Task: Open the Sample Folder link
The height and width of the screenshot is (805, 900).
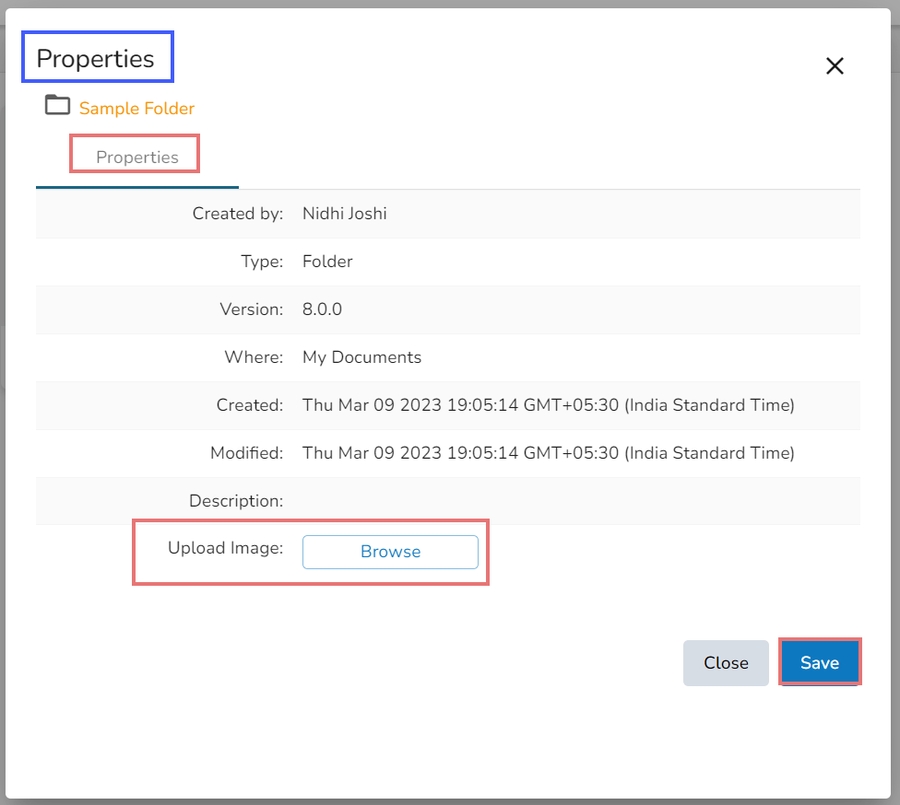Action: pyautogui.click(x=137, y=108)
